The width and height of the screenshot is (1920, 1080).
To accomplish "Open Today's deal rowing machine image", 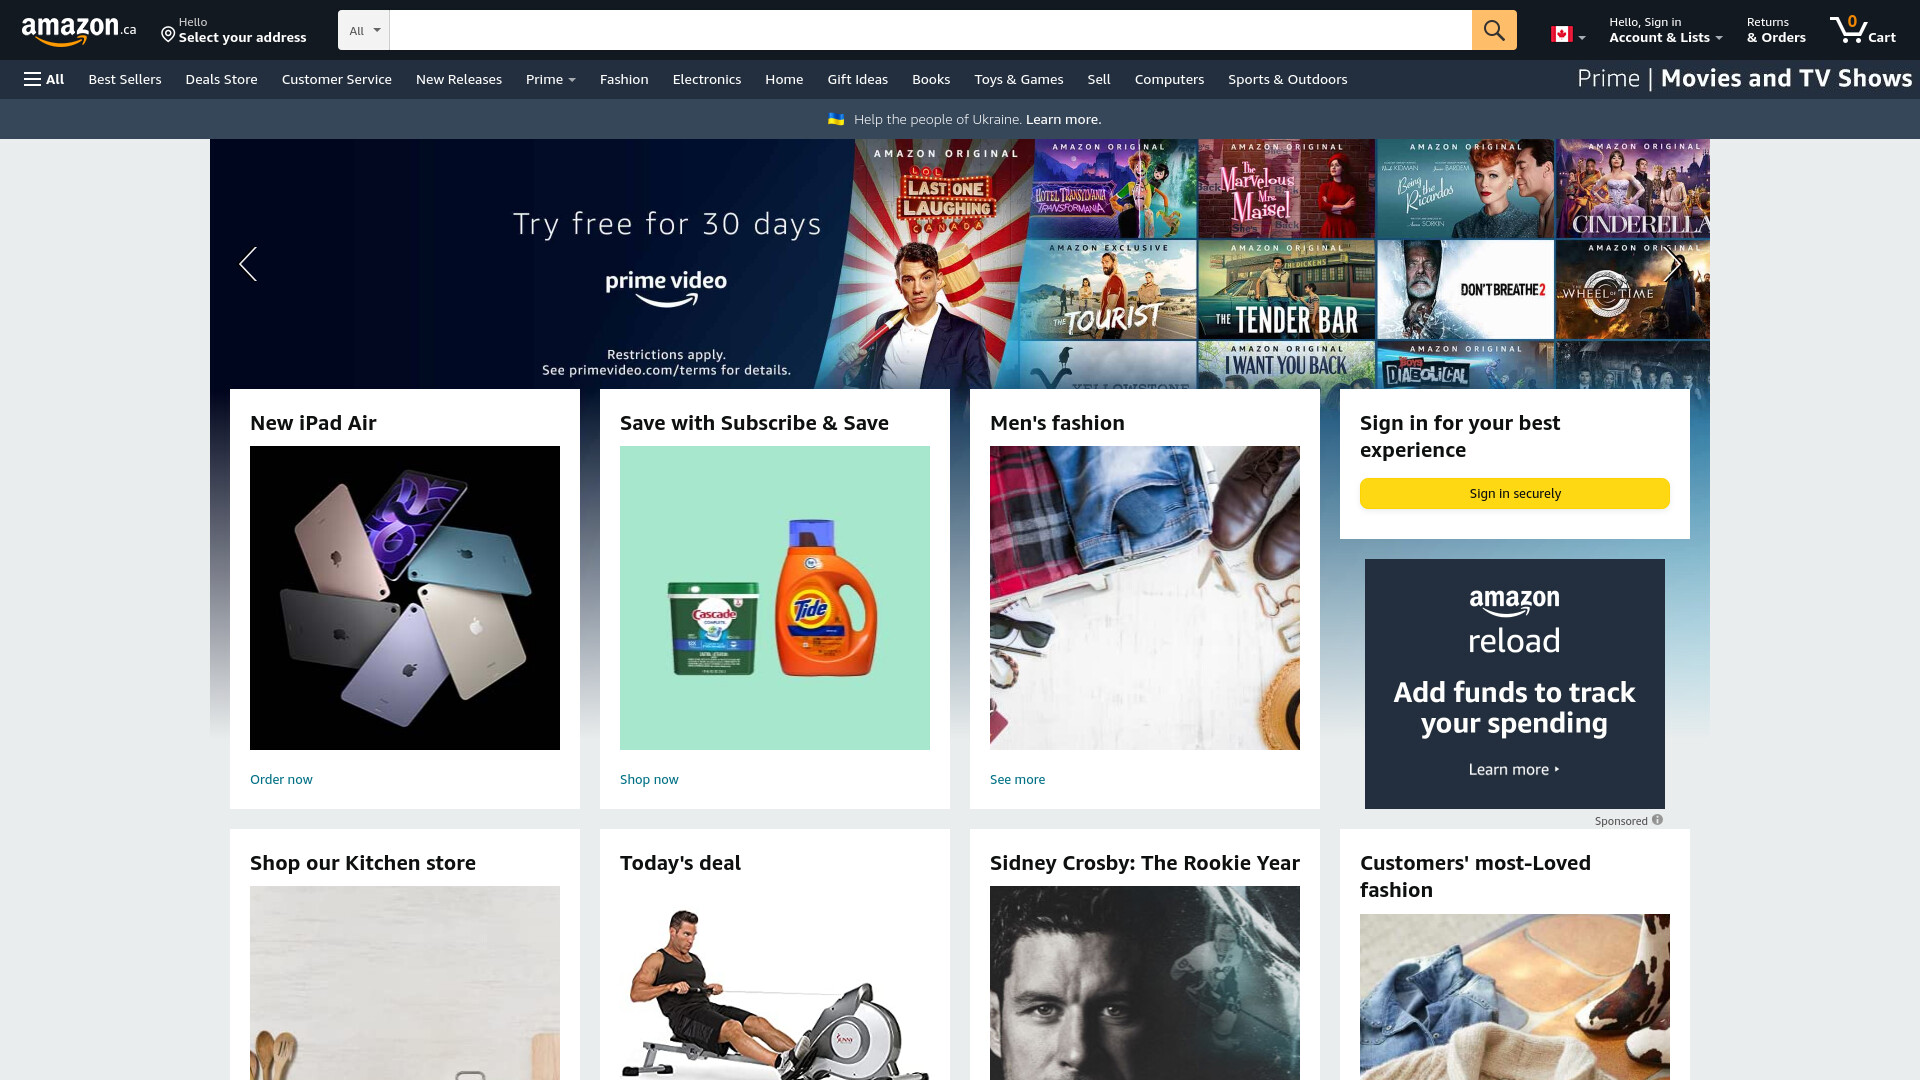I will pyautogui.click(x=775, y=983).
